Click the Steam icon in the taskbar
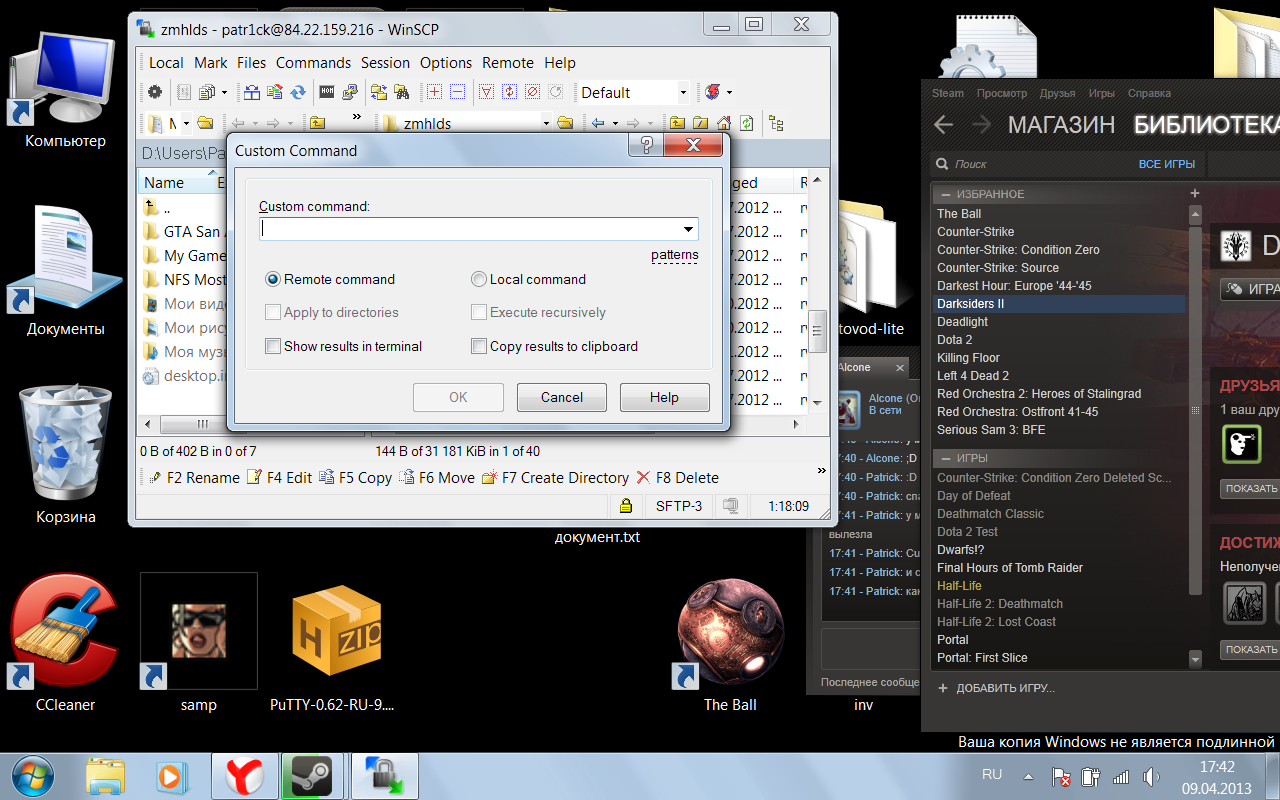Screen dimensions: 1280x800 coord(313,776)
